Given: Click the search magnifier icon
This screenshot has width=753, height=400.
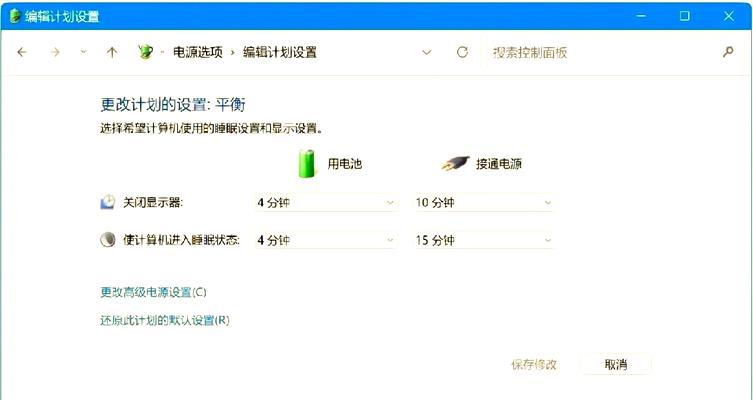Looking at the screenshot, I should point(728,52).
